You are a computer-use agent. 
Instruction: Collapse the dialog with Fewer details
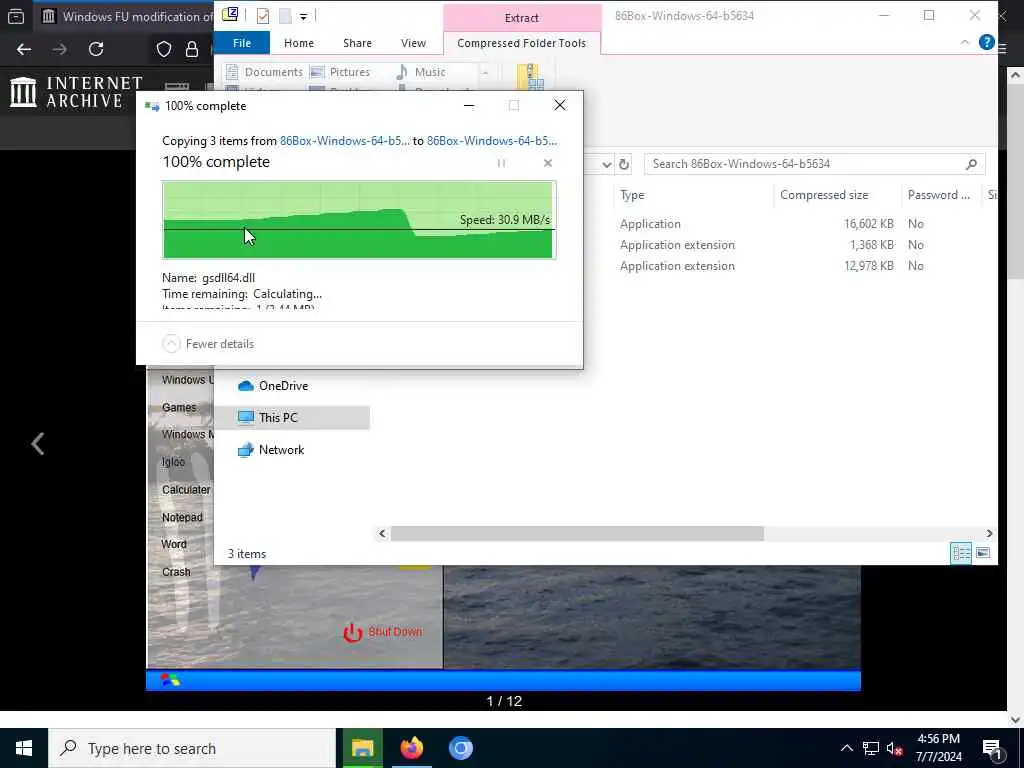(208, 344)
